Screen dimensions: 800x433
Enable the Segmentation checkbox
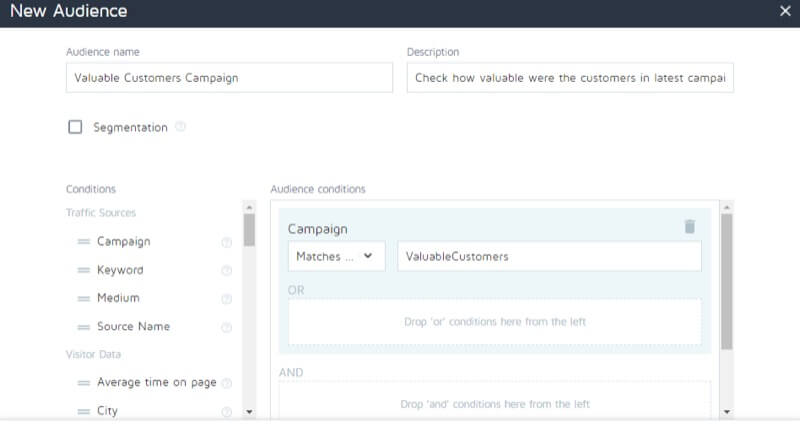point(75,127)
